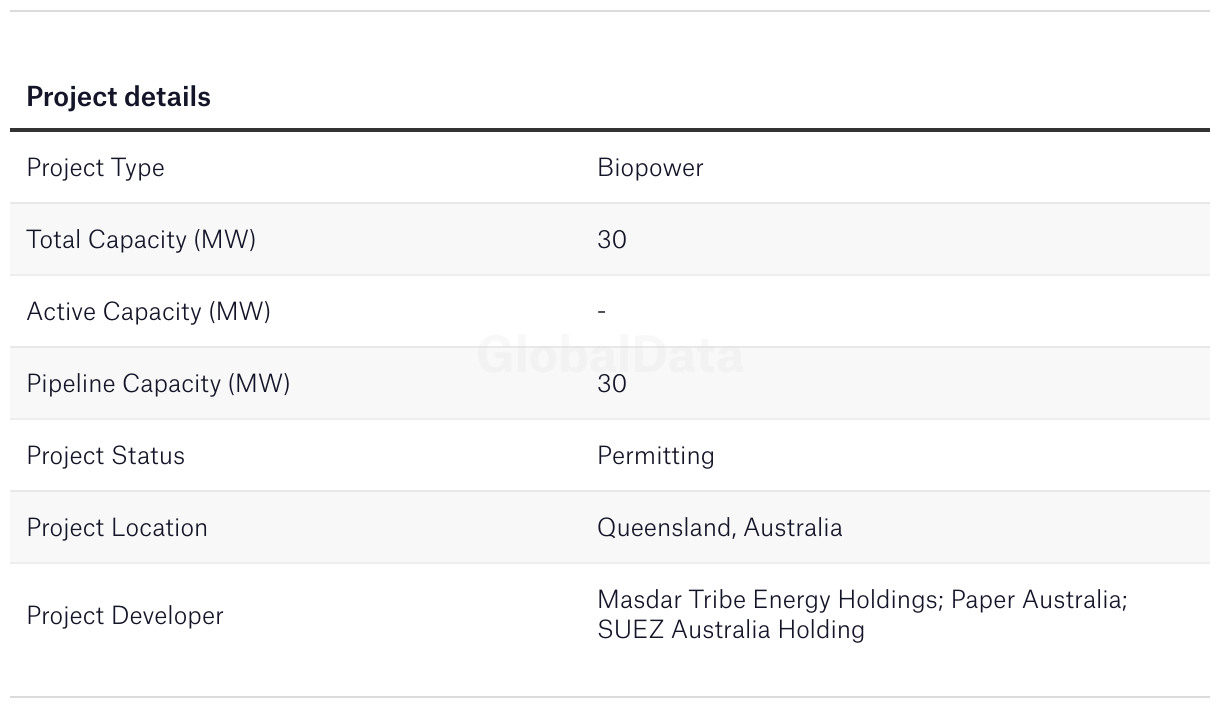Screen dimensions: 1220x708
Task: Click the 30 value beside Total Capacity
Action: click(612, 240)
